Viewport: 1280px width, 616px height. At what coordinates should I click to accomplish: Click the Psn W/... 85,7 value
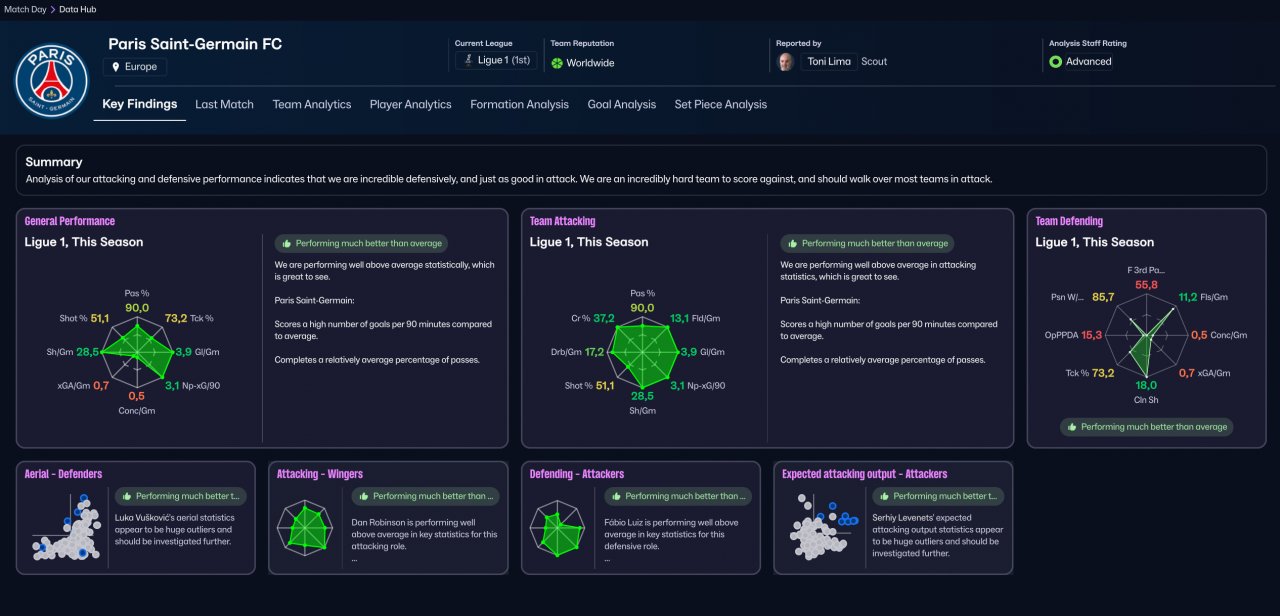click(1103, 297)
